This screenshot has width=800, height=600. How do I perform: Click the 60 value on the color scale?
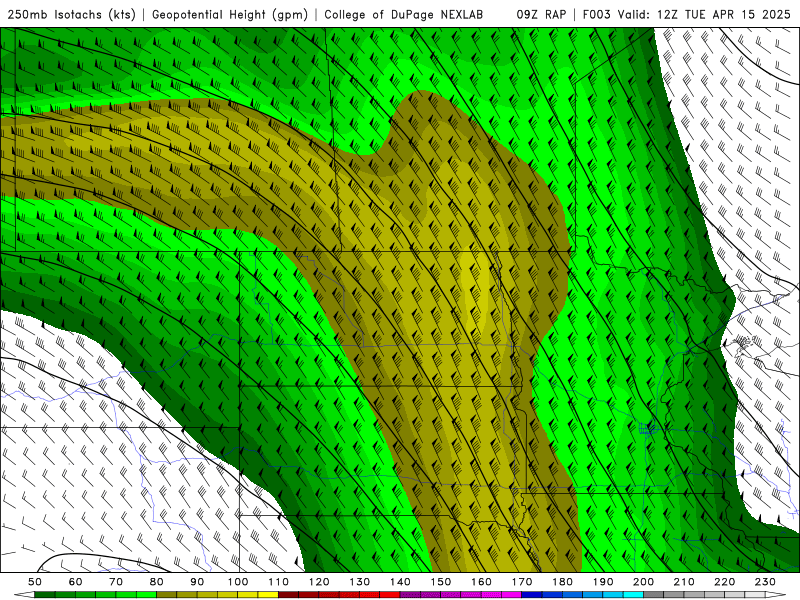click(75, 582)
